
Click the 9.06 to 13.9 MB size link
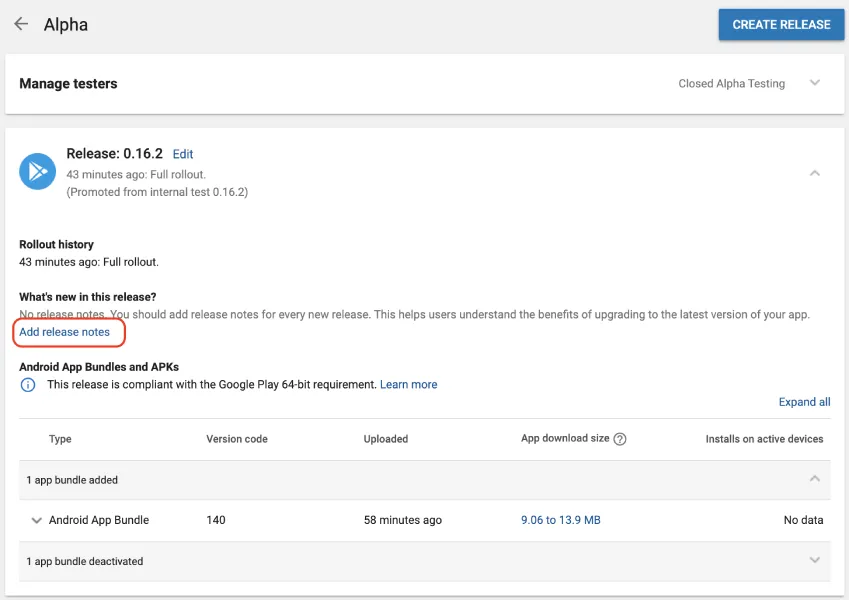pyautogui.click(x=560, y=520)
